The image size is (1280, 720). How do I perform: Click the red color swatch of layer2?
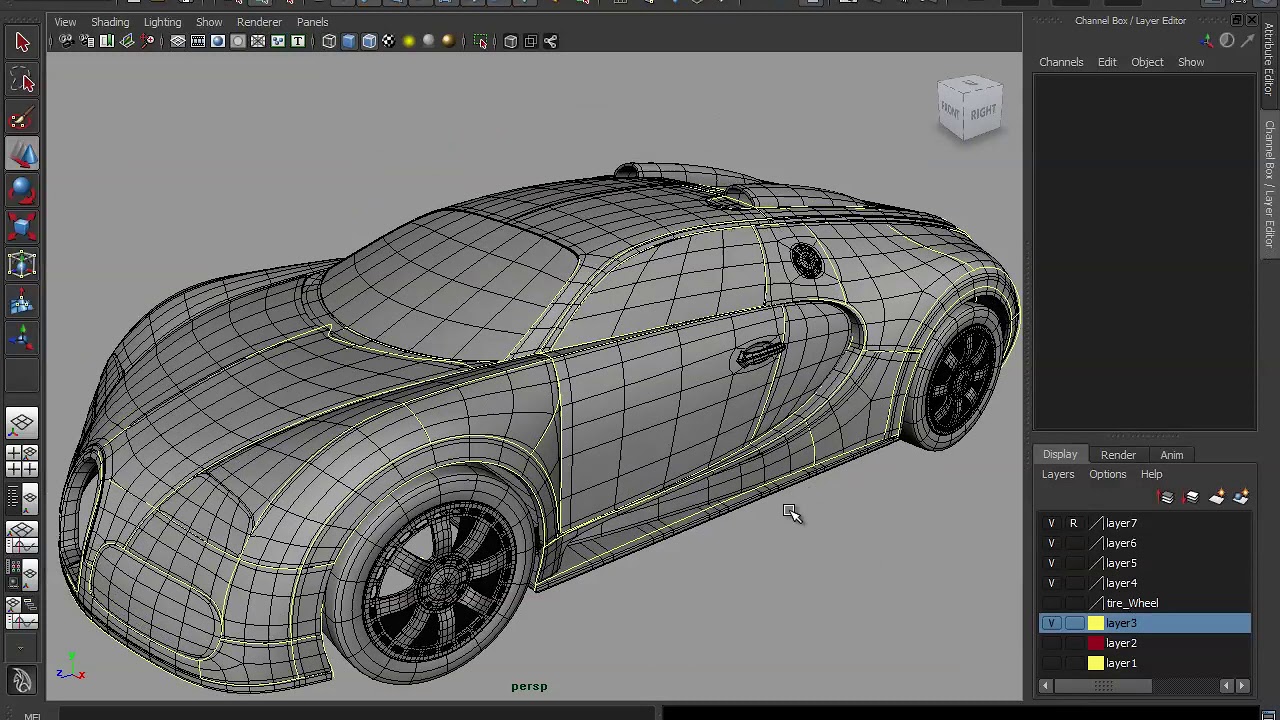coord(1095,643)
